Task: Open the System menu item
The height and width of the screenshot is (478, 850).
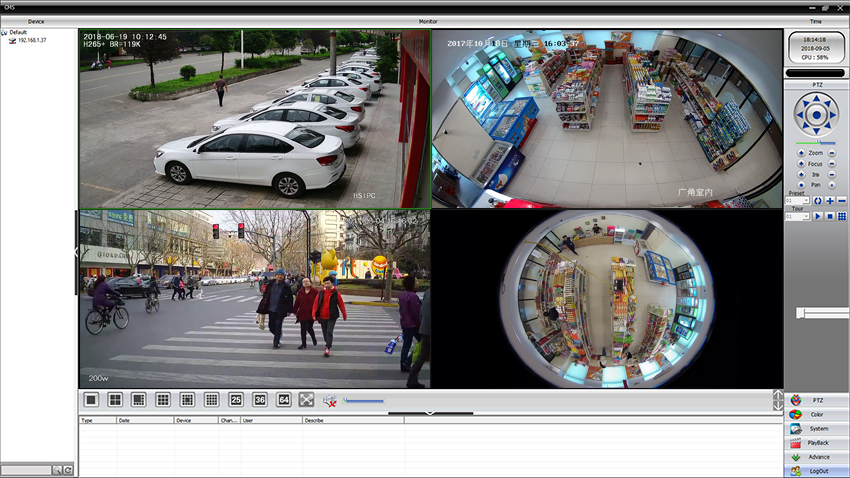Action: [817, 428]
